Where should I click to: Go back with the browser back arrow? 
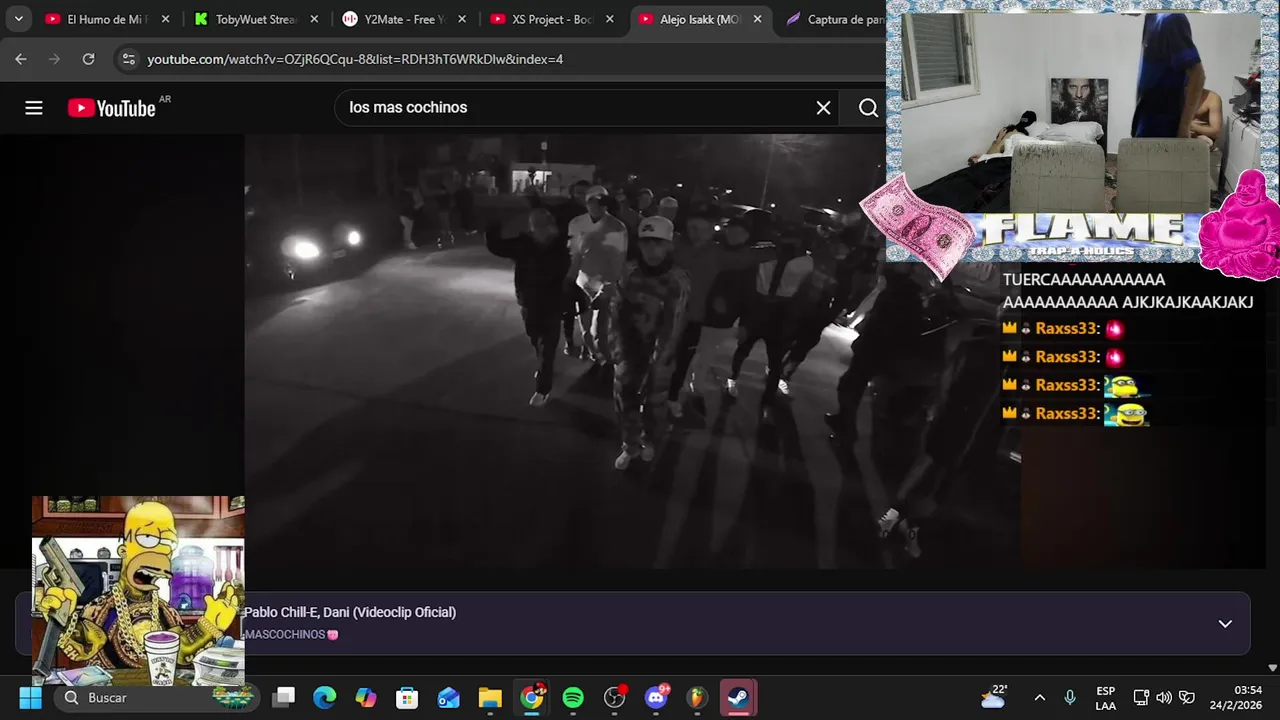click(21, 59)
